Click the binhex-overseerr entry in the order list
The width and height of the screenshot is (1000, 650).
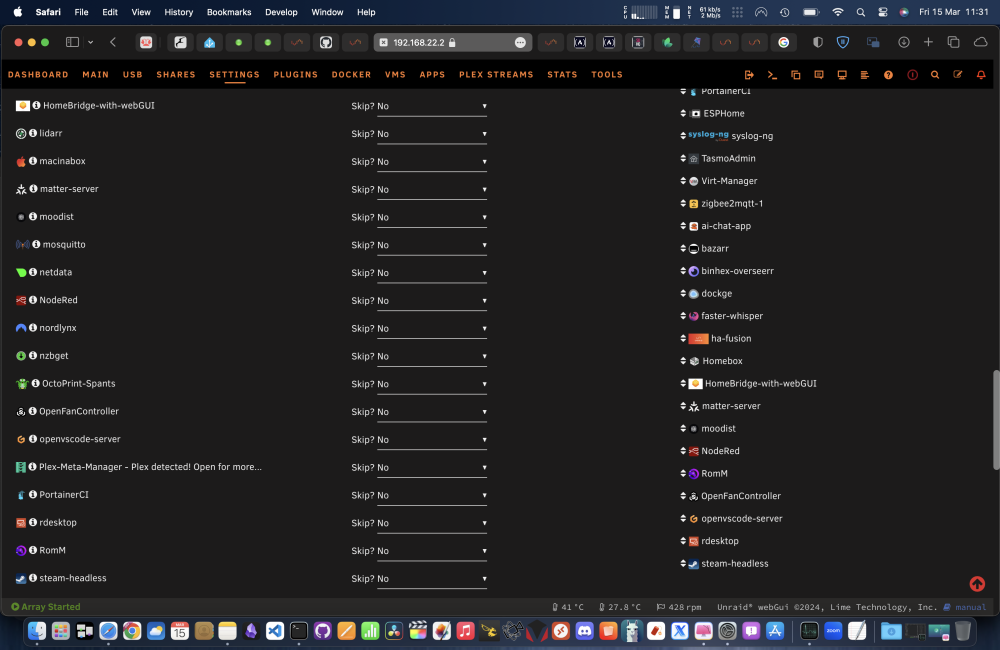[x=727, y=271]
